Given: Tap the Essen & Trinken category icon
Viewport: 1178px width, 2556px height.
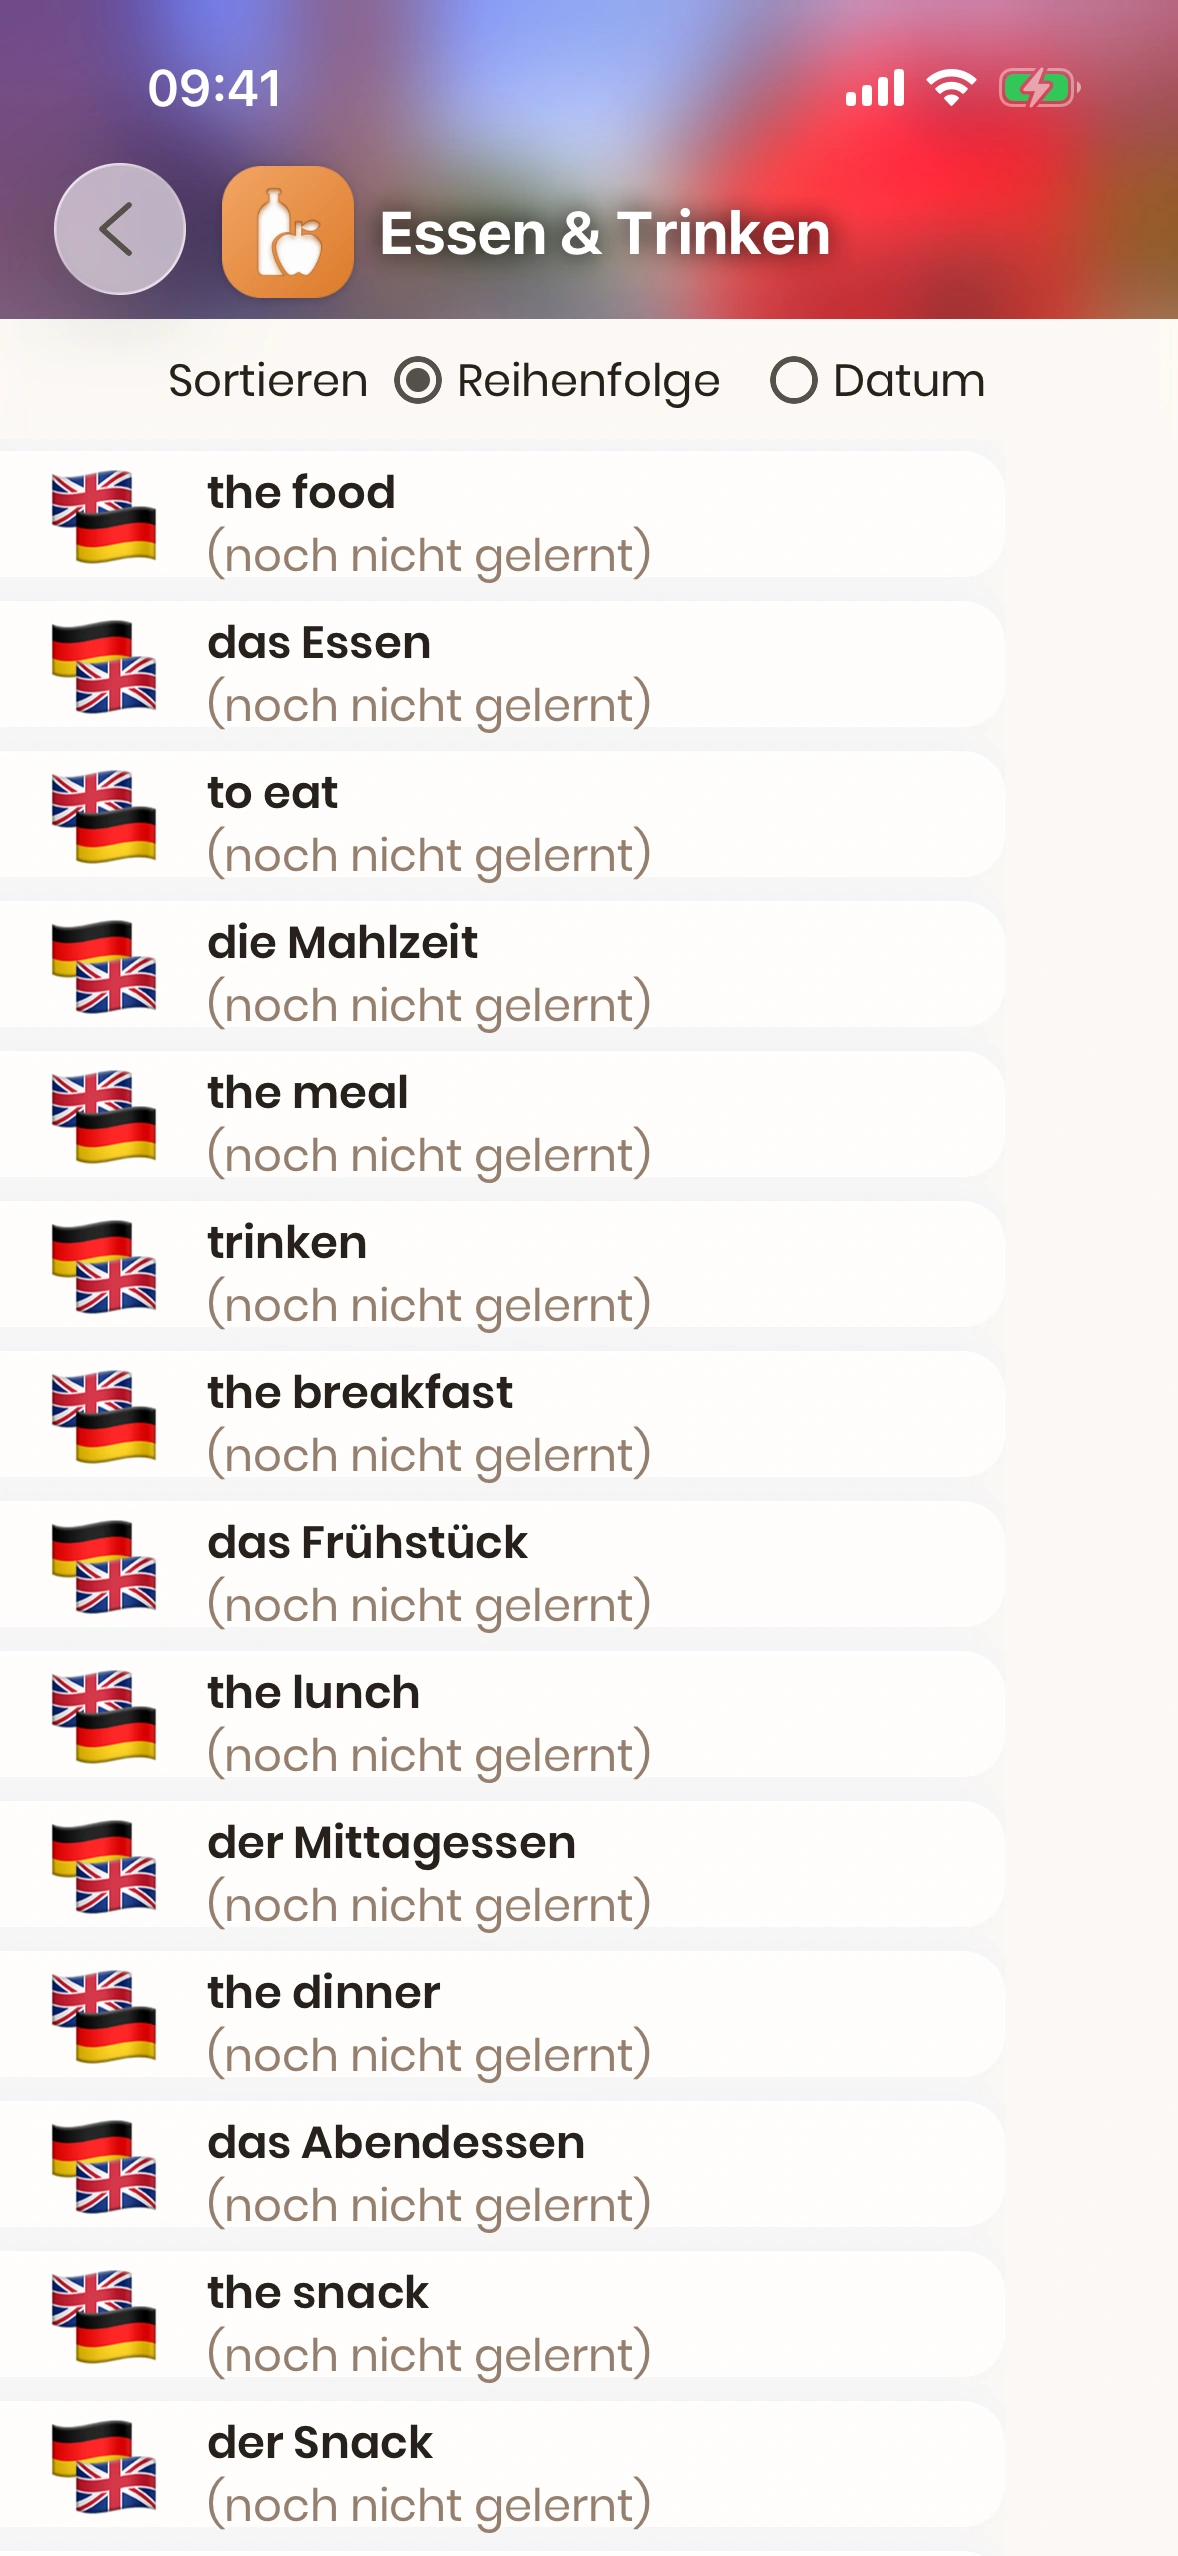Looking at the screenshot, I should pos(288,232).
